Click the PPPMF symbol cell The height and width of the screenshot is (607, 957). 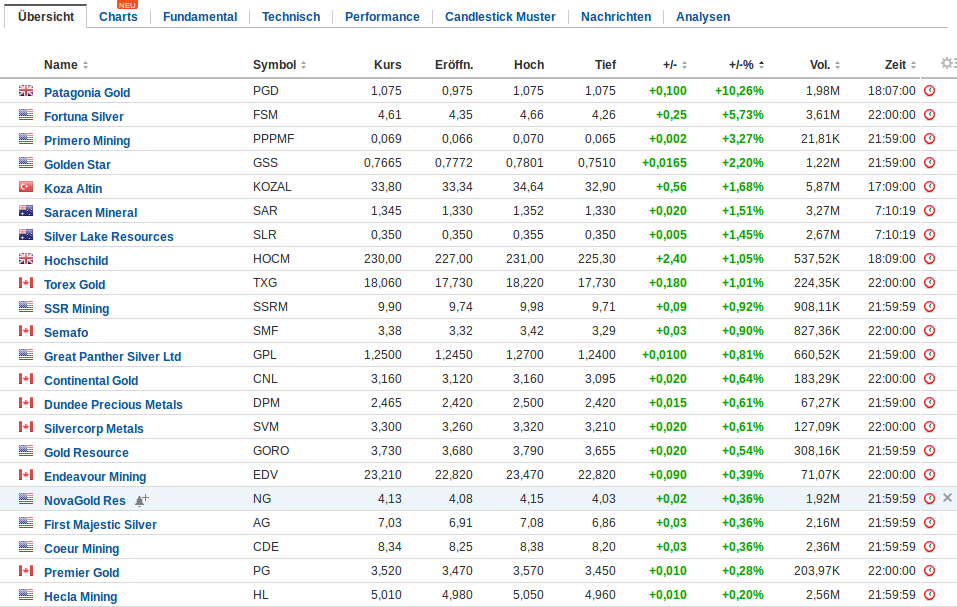273,139
